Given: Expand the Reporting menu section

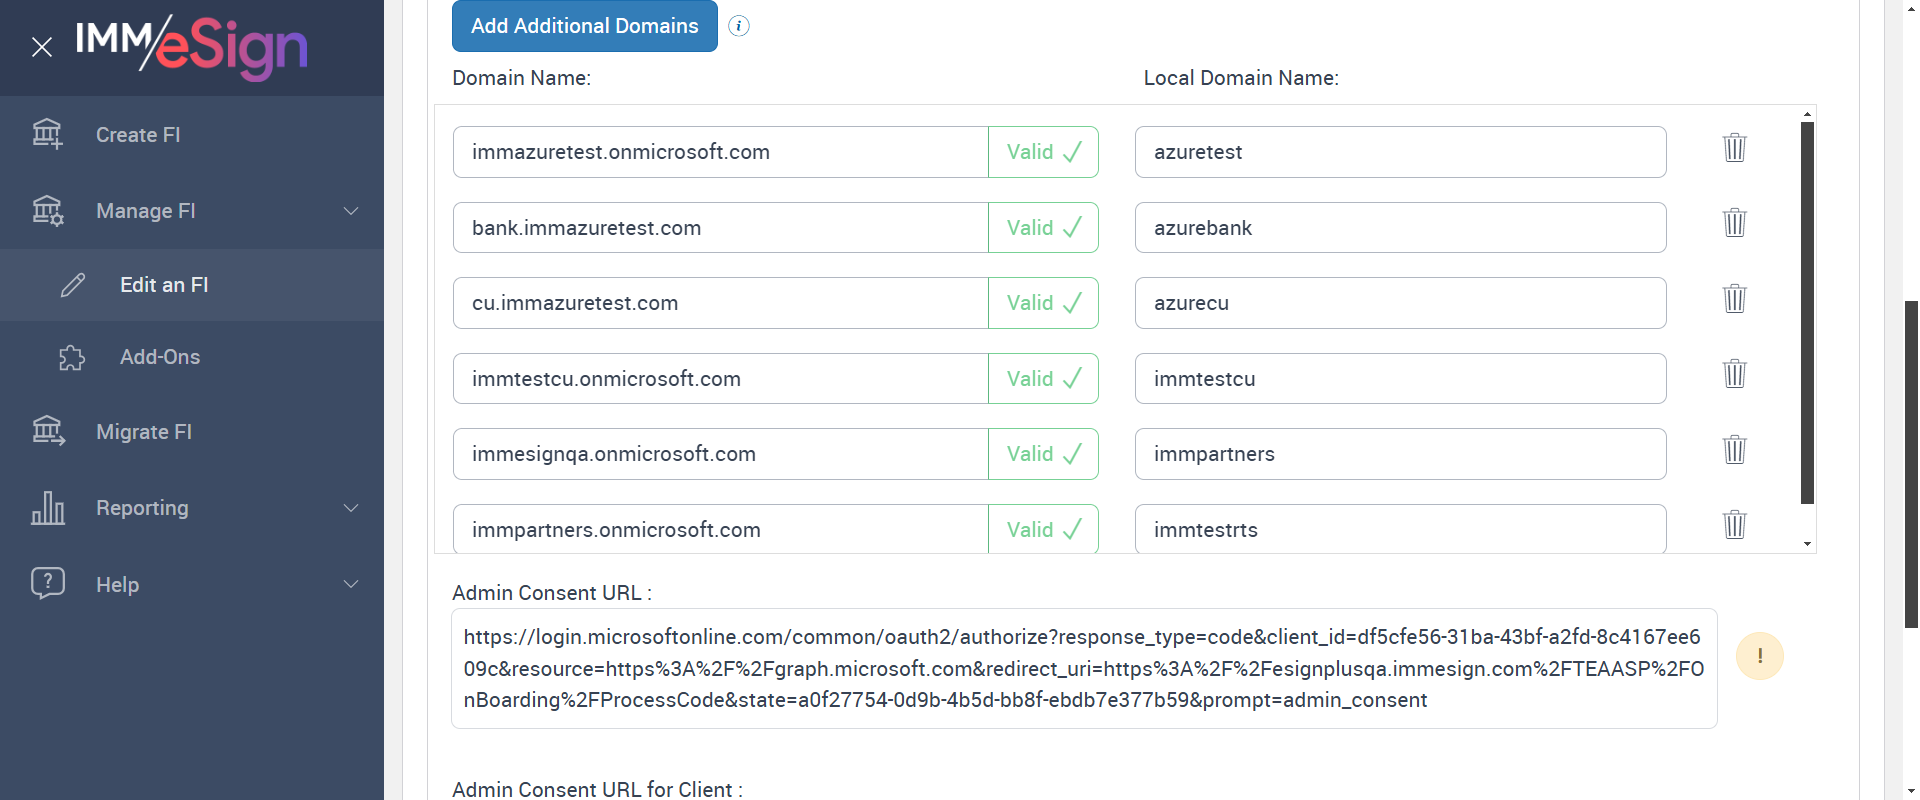Looking at the screenshot, I should click(351, 508).
